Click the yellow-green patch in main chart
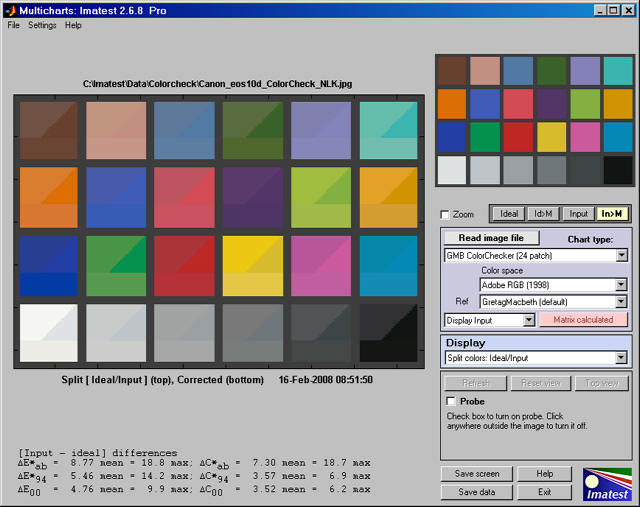 321,198
